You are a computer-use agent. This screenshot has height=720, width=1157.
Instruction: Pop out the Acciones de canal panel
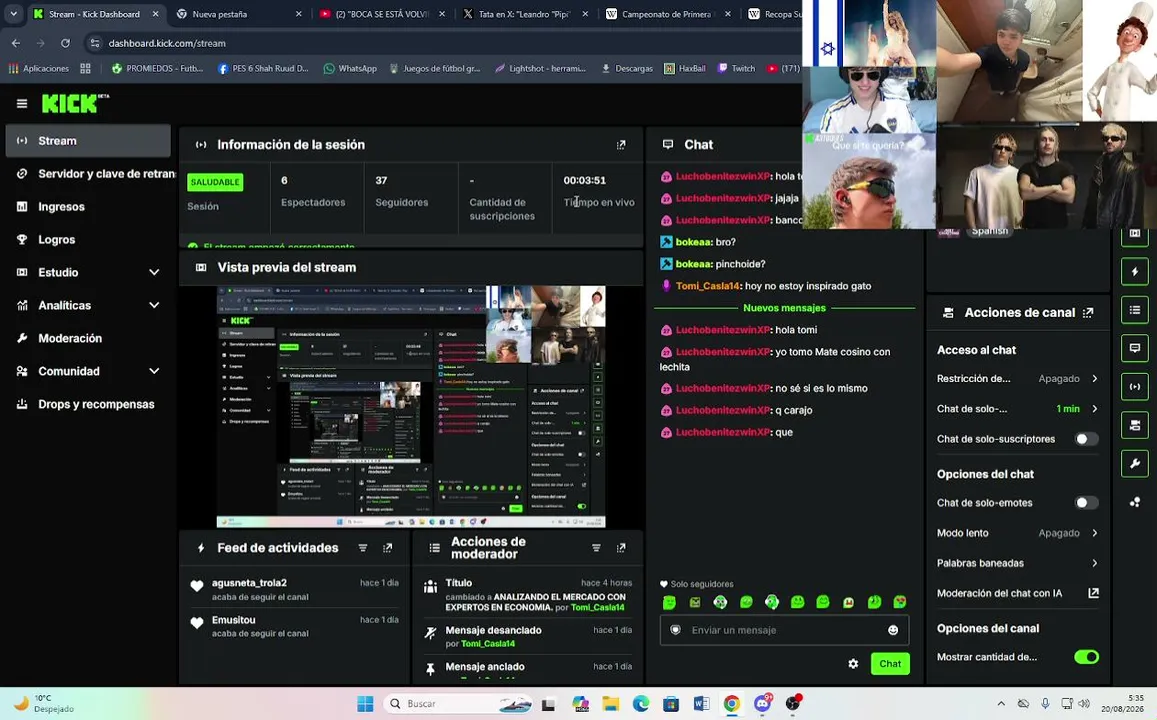tap(1088, 313)
